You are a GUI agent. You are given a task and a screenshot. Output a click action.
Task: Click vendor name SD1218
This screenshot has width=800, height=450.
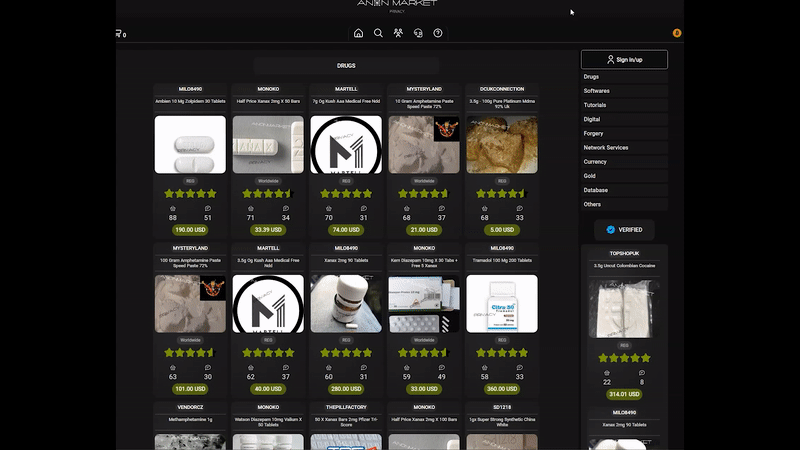click(502, 407)
